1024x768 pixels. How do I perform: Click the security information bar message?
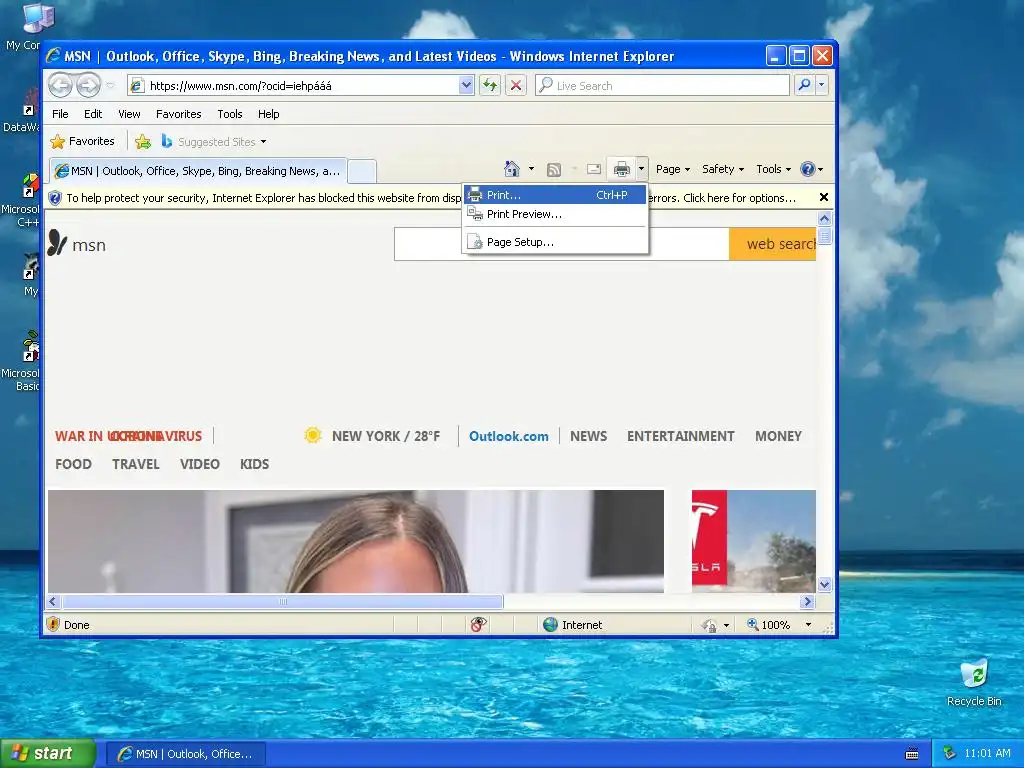(x=431, y=198)
